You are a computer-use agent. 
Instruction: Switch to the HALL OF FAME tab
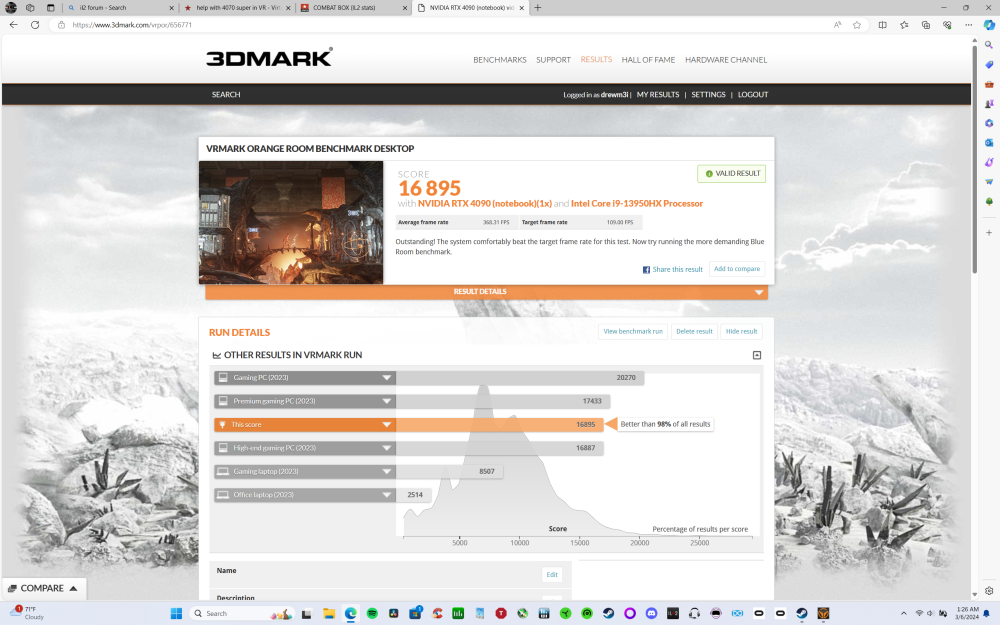coord(648,60)
